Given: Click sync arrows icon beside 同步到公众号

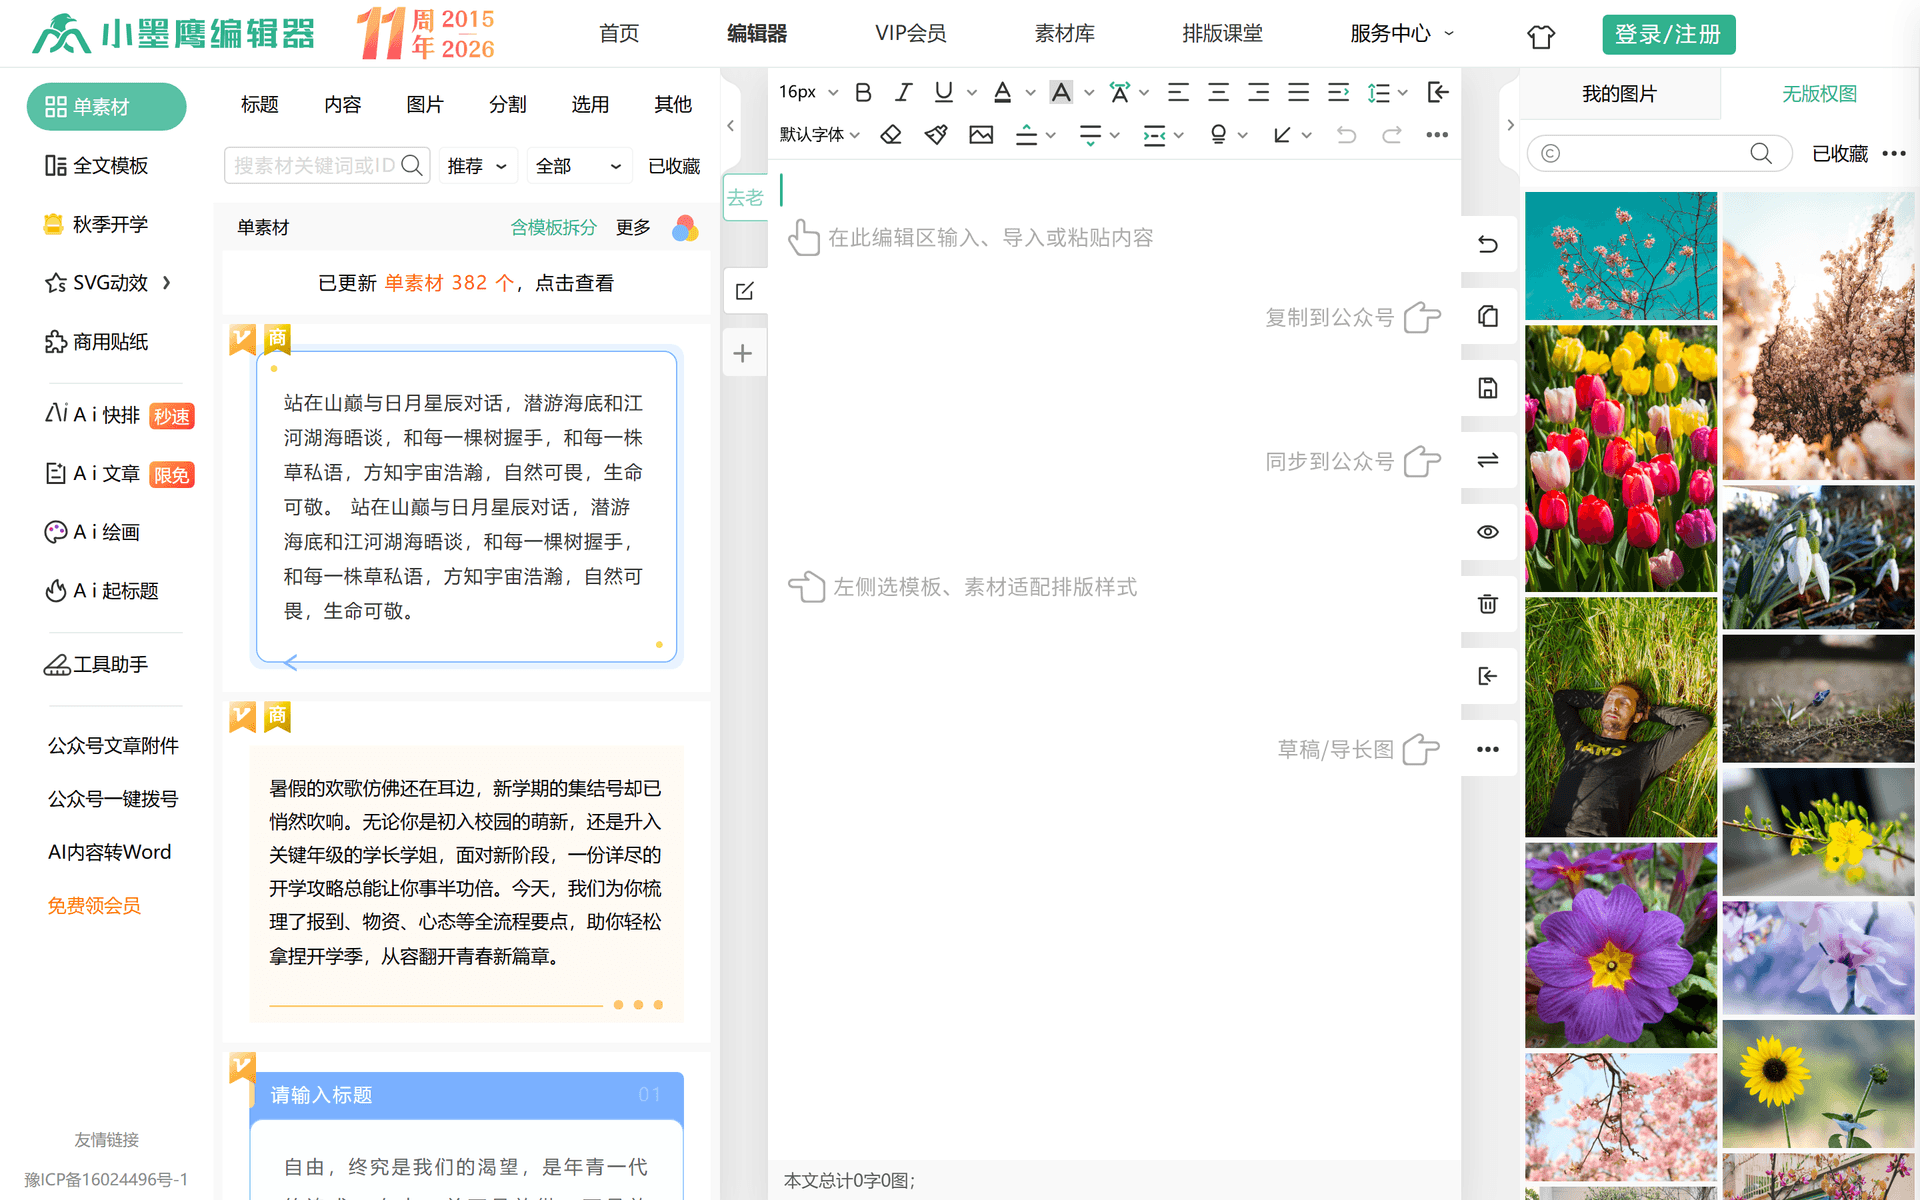Looking at the screenshot, I should [1488, 460].
